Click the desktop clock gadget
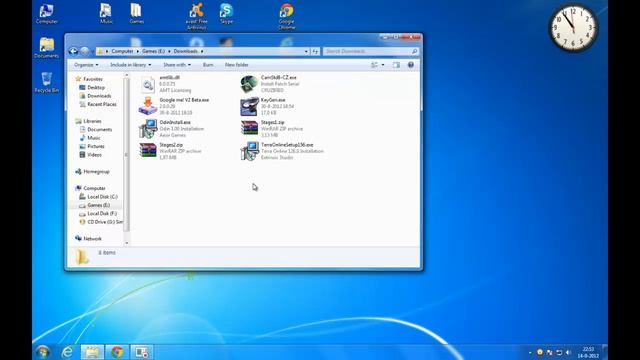The image size is (640, 360). (573, 28)
